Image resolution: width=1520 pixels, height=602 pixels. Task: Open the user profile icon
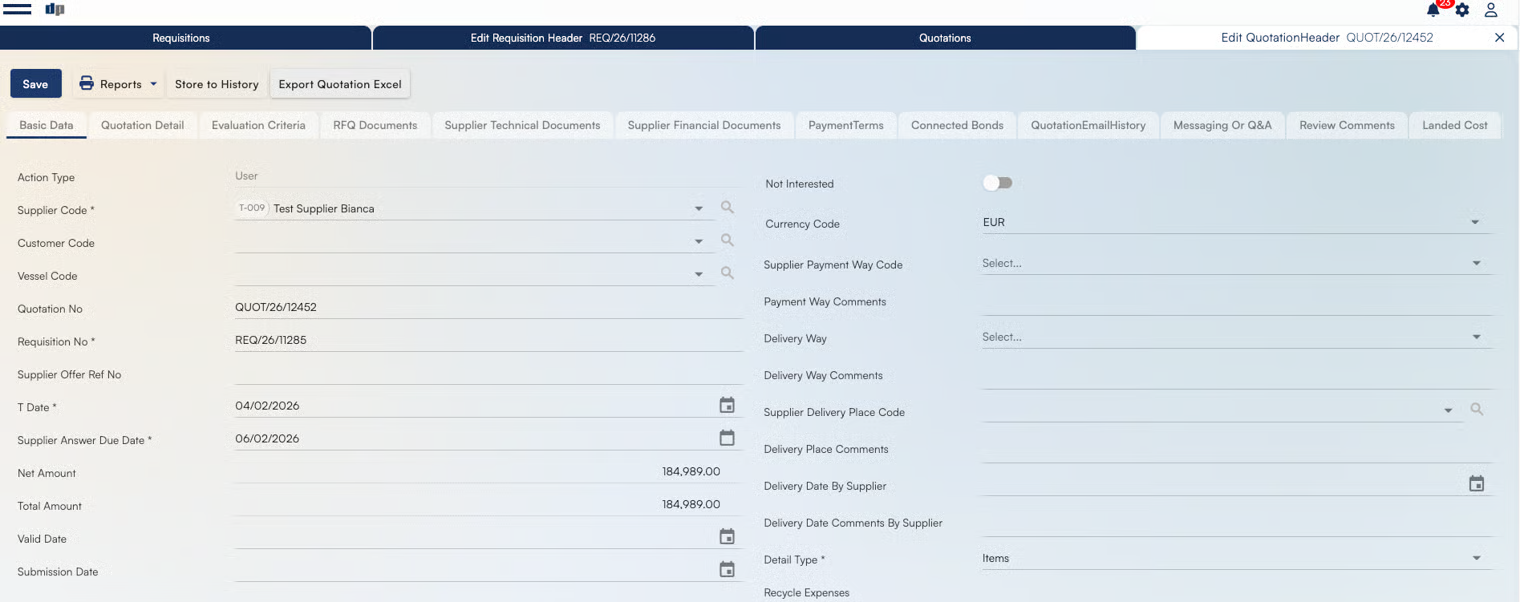(x=1490, y=10)
